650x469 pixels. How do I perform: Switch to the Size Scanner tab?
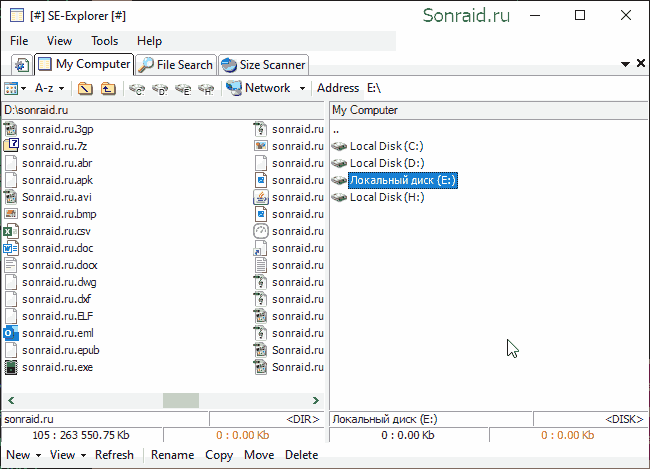[263, 65]
